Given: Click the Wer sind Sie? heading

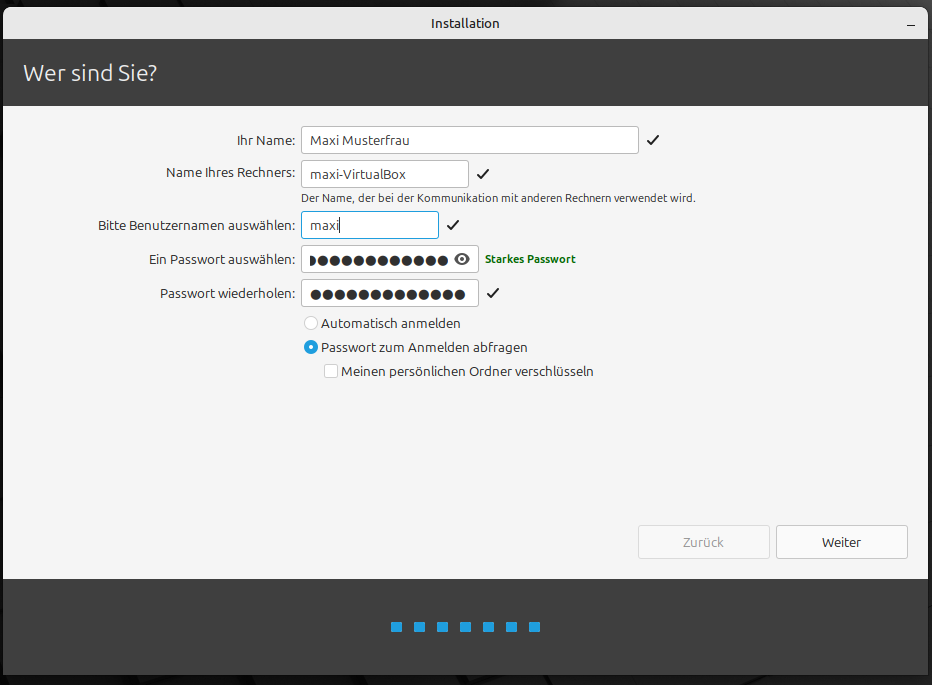Looking at the screenshot, I should (x=90, y=73).
